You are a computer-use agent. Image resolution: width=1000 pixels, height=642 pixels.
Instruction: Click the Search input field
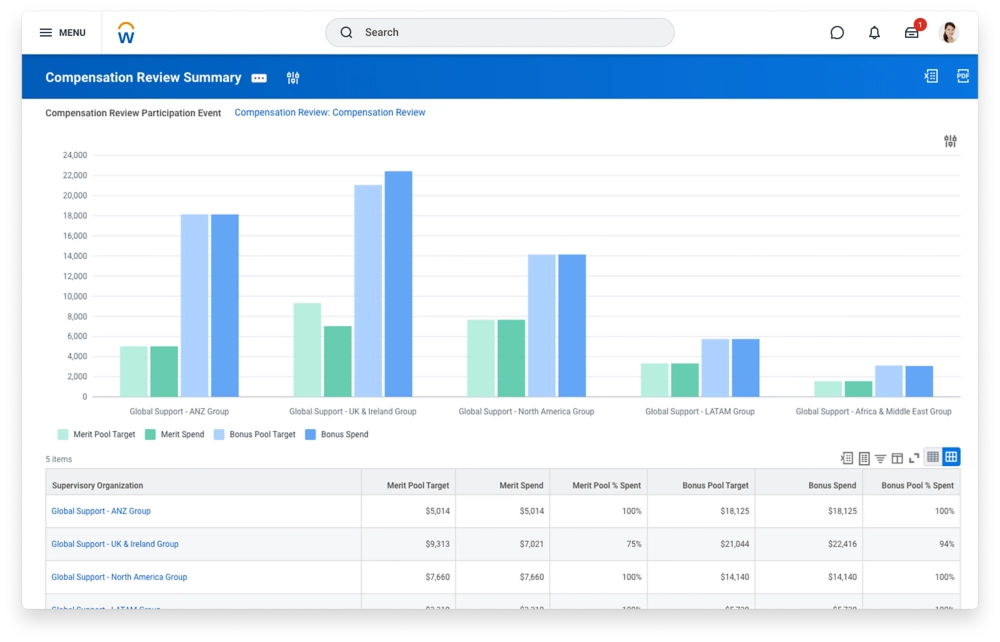(500, 33)
